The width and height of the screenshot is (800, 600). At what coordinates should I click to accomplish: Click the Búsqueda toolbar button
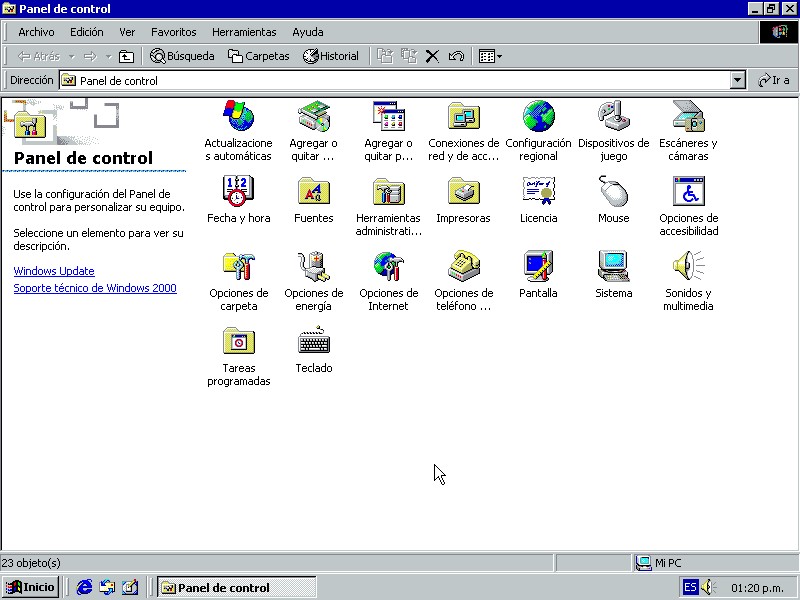coord(182,56)
